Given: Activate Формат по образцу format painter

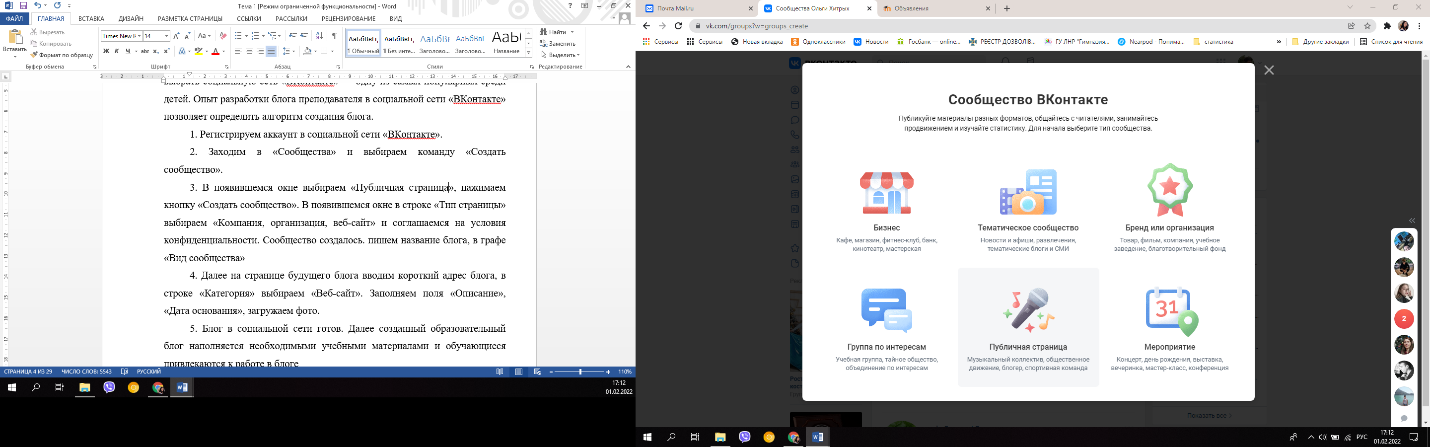Looking at the screenshot, I should 61,55.
